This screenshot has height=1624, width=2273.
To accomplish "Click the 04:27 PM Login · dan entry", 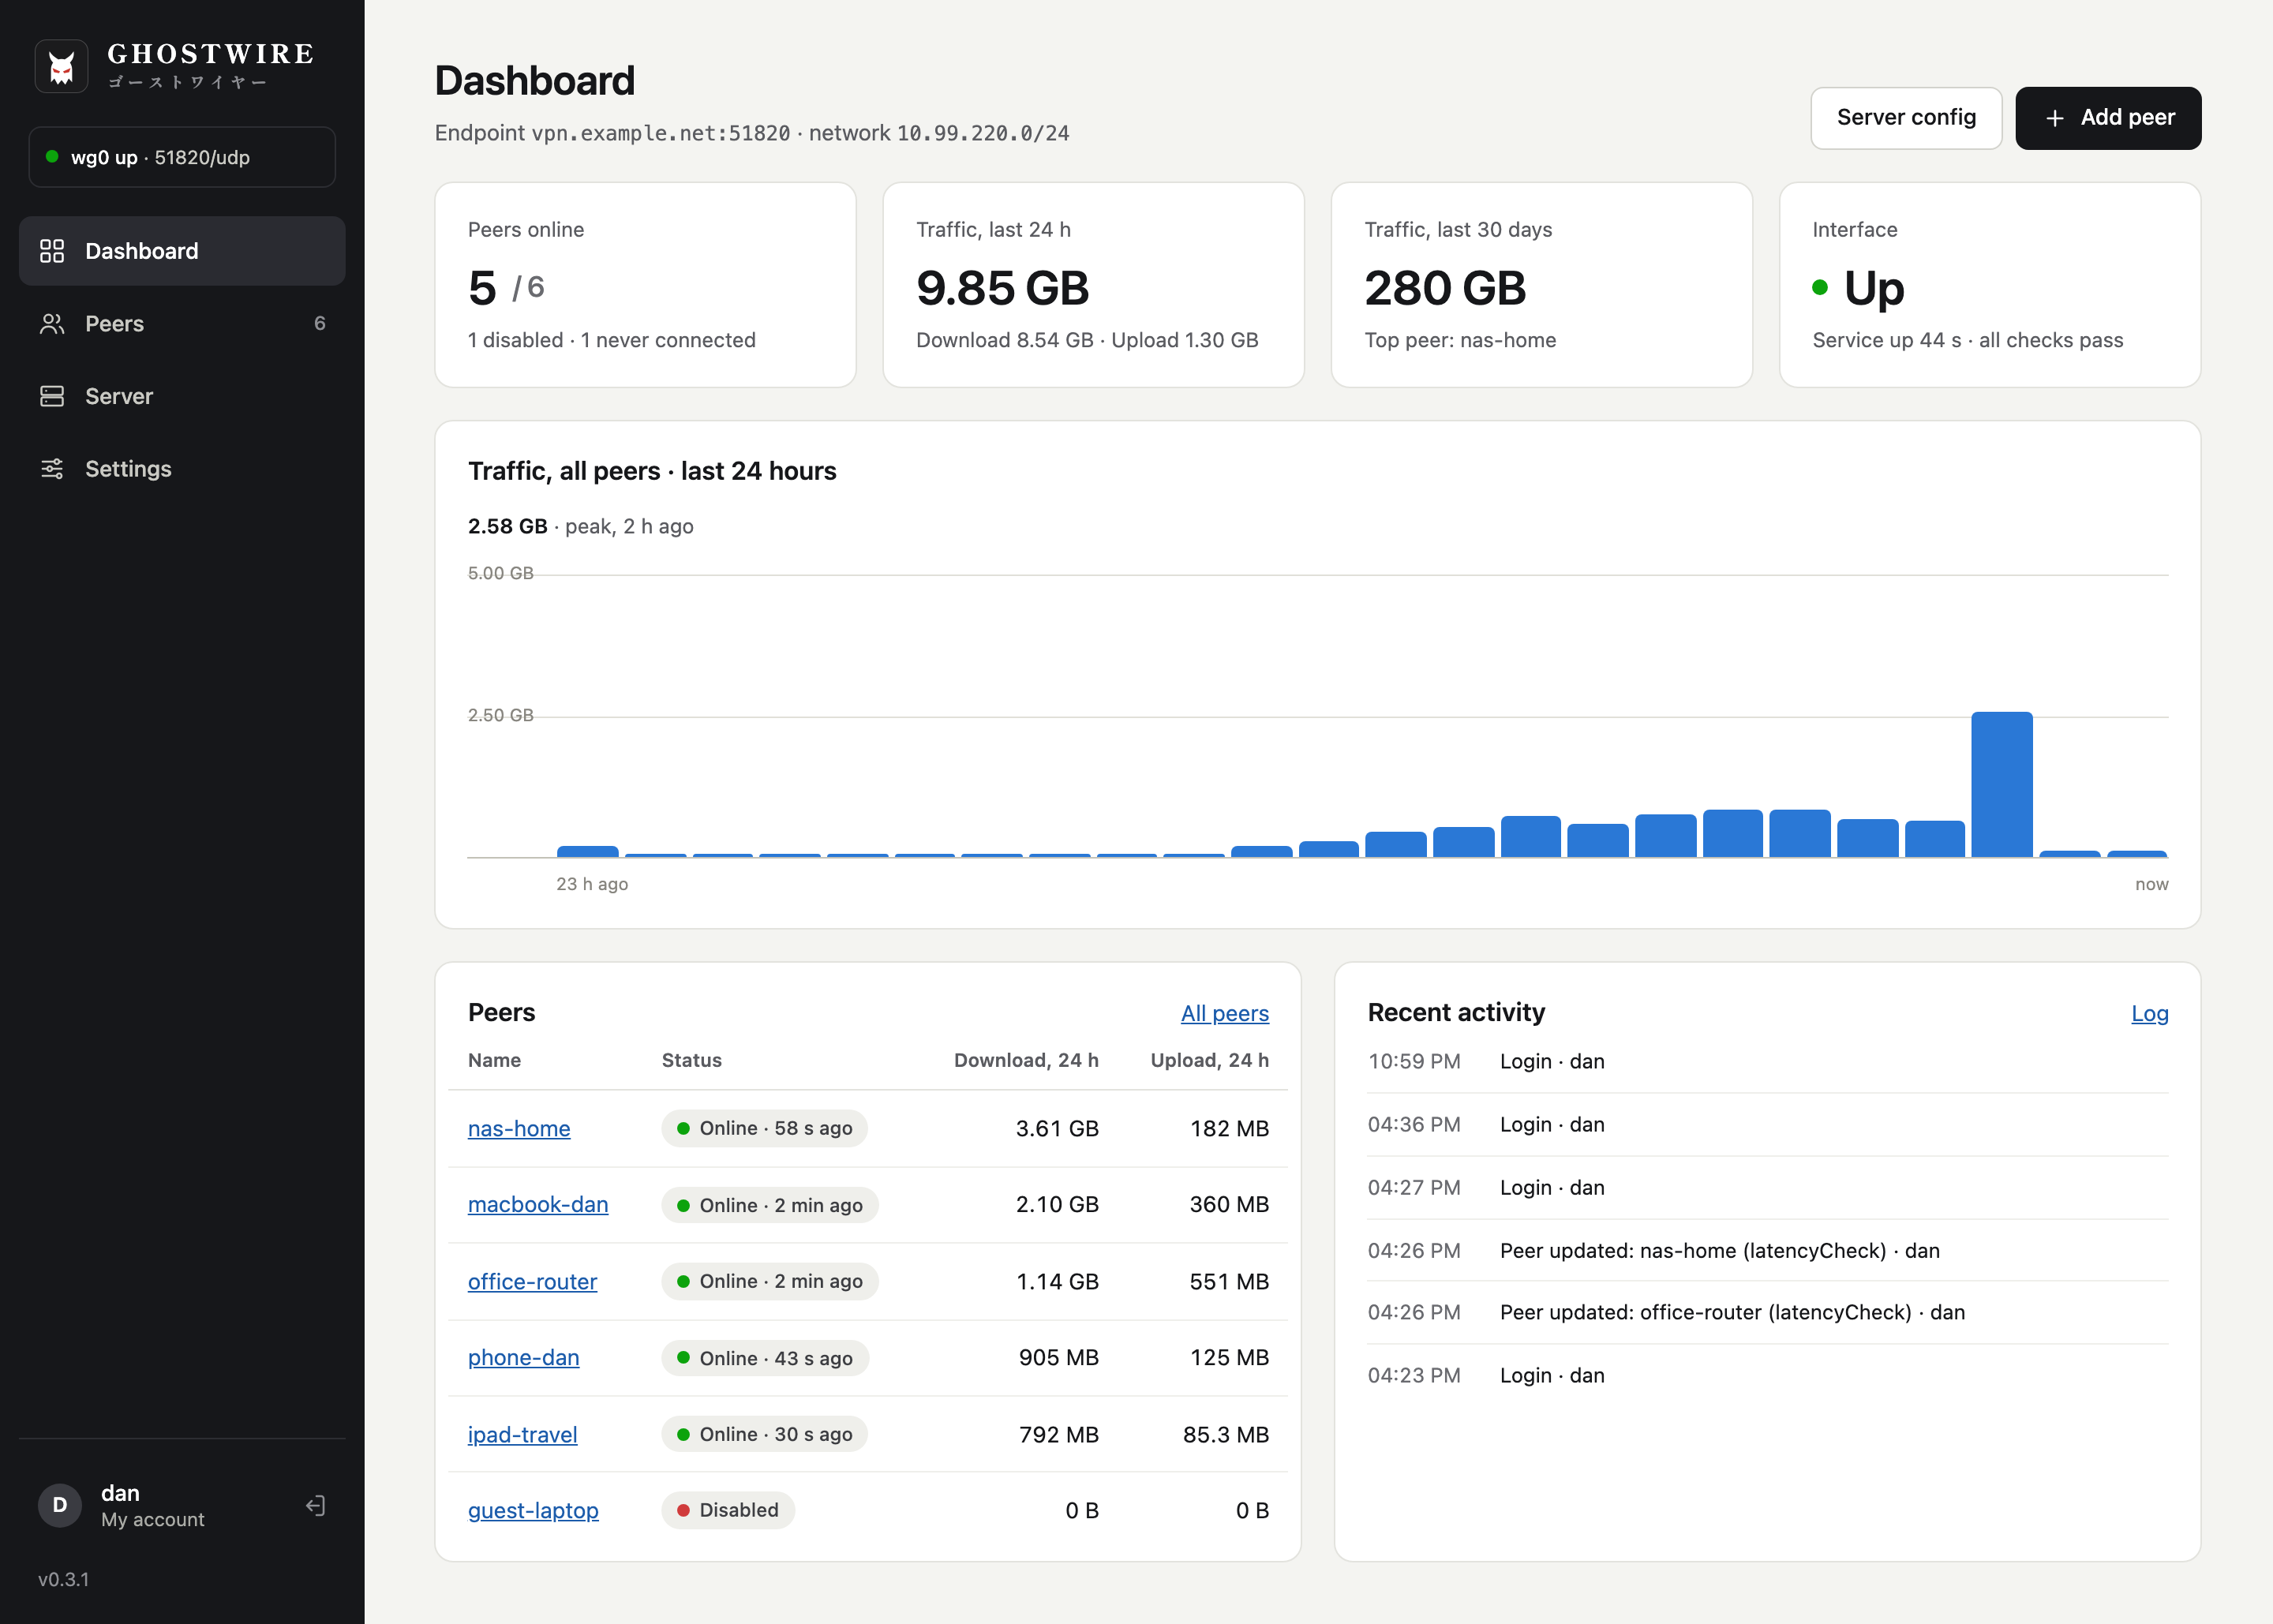I will 1767,1187.
